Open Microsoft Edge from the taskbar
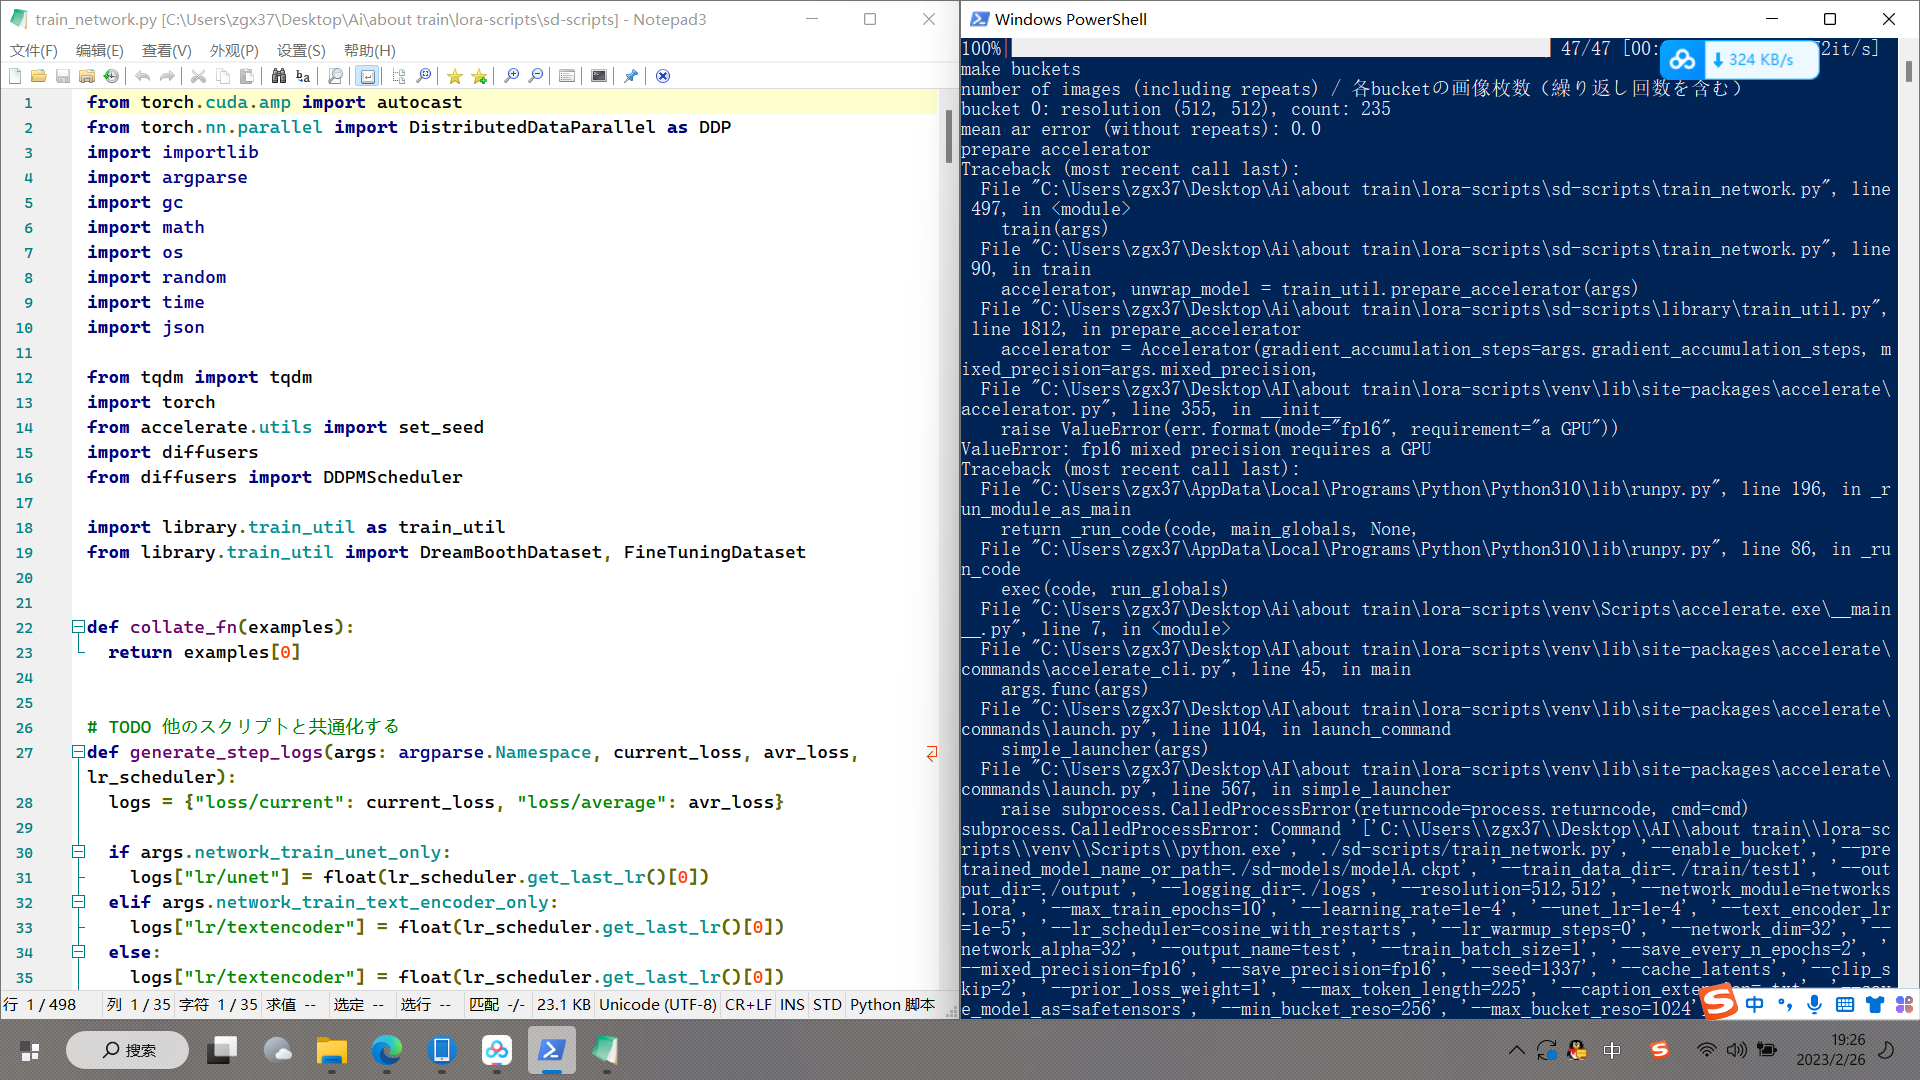Screen dimensions: 1920x1080 [x=387, y=1050]
